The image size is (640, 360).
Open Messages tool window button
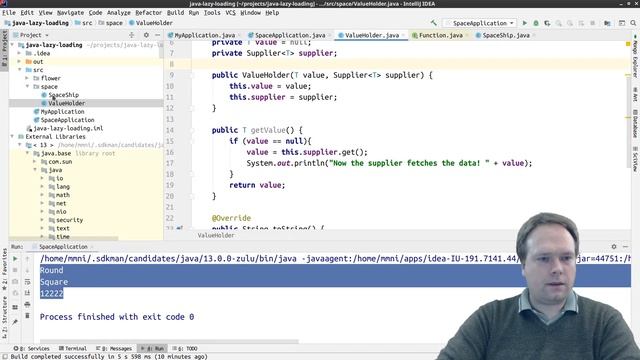point(114,349)
